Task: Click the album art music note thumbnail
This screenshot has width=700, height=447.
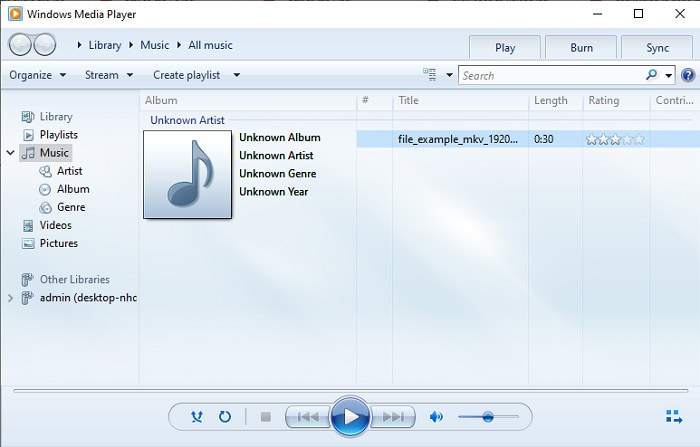Action: tap(188, 174)
